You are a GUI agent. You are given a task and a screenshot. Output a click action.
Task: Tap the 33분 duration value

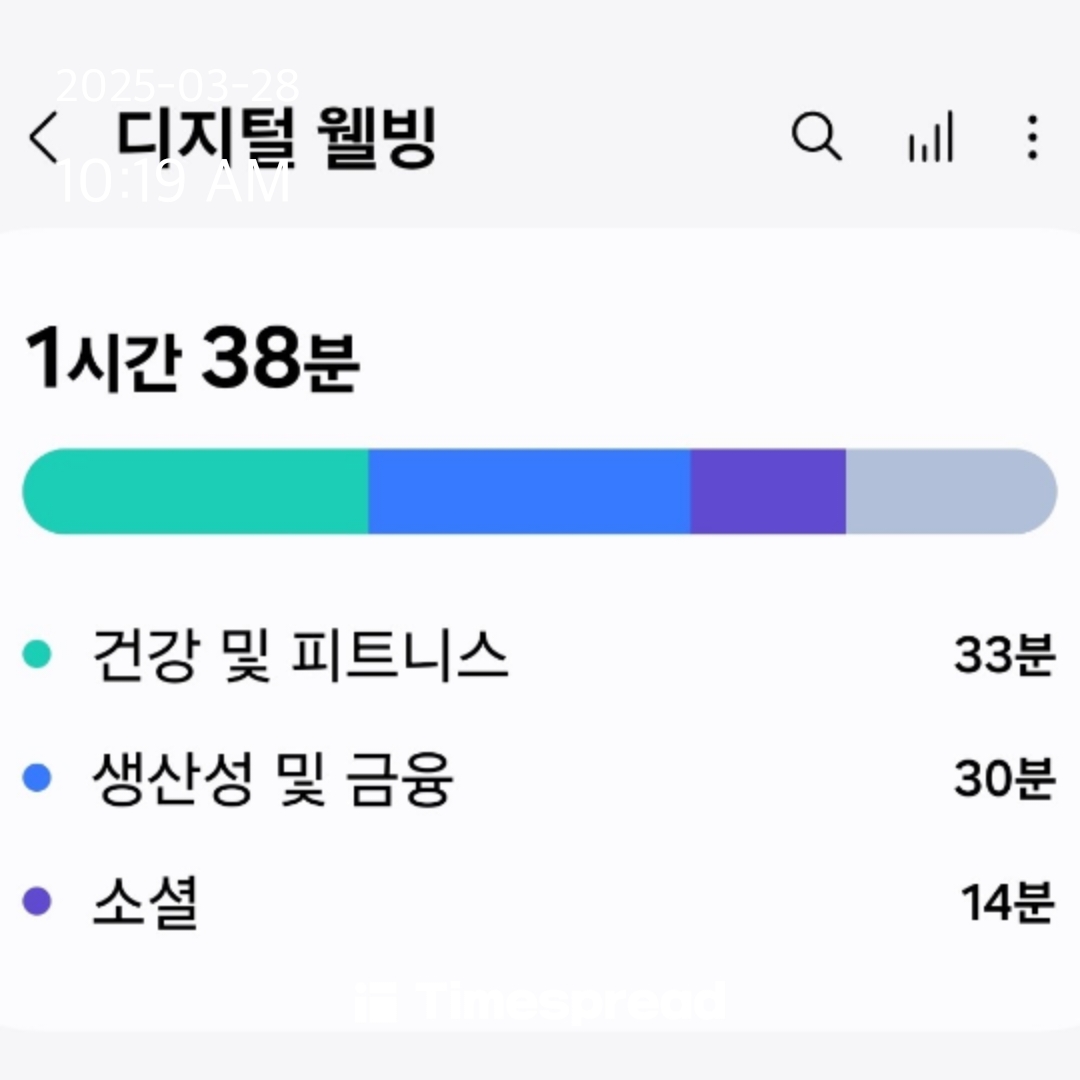pos(1004,654)
